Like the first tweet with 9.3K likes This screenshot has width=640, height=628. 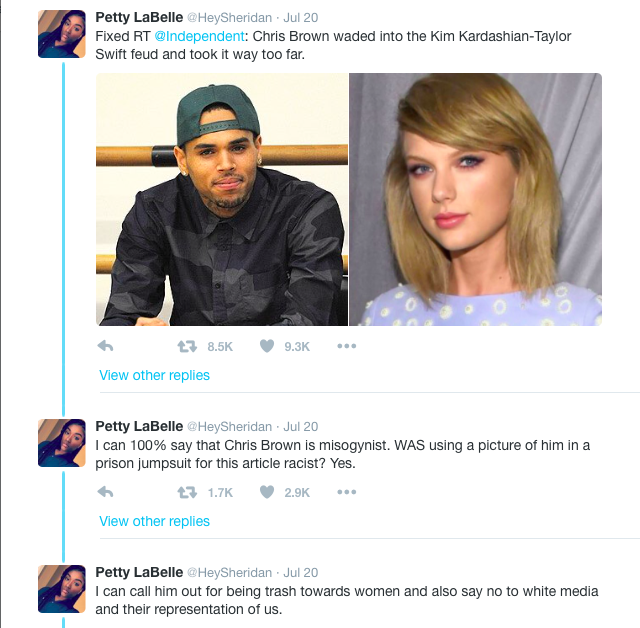tap(267, 346)
